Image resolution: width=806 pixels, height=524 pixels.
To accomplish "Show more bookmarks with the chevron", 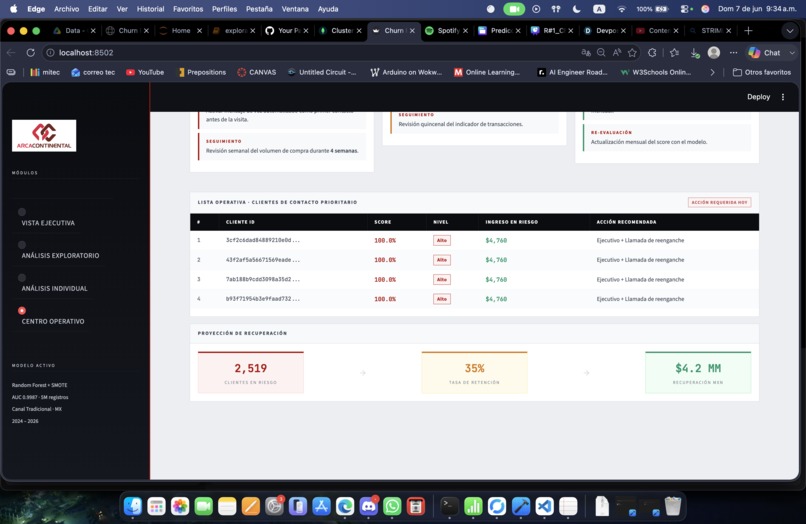I will pyautogui.click(x=712, y=73).
